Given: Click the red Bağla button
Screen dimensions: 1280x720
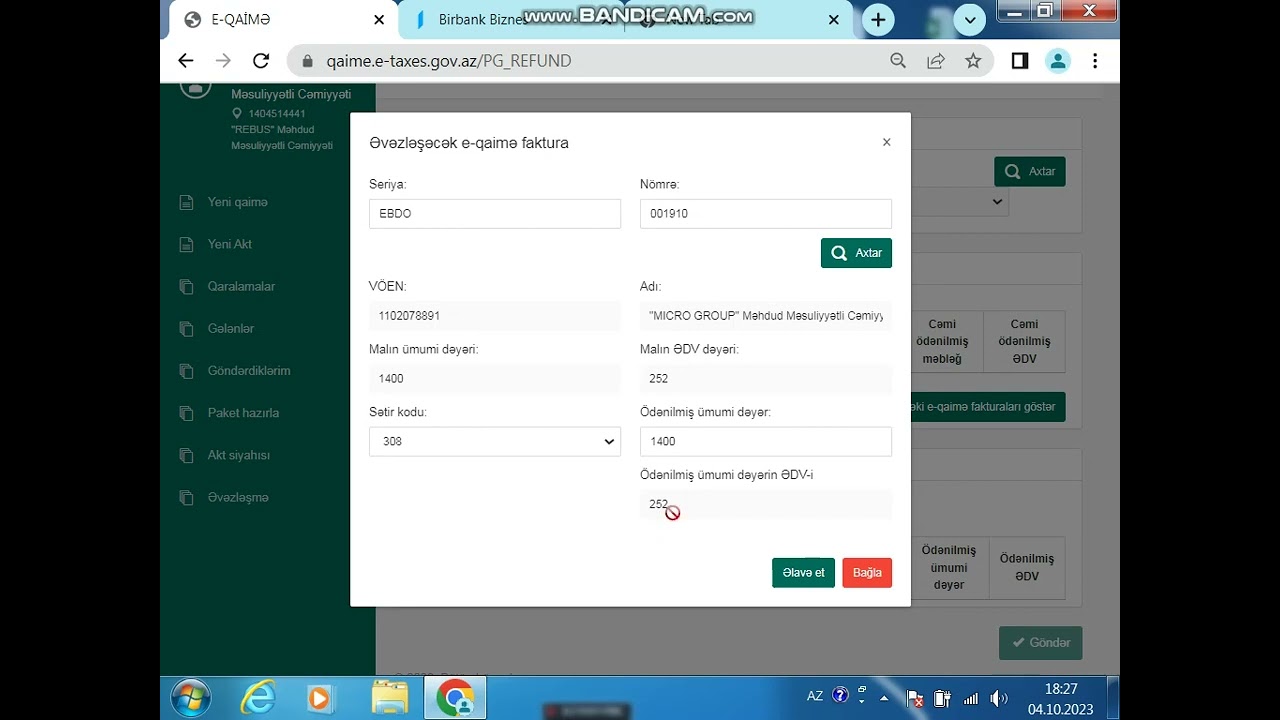Looking at the screenshot, I should pos(867,573).
